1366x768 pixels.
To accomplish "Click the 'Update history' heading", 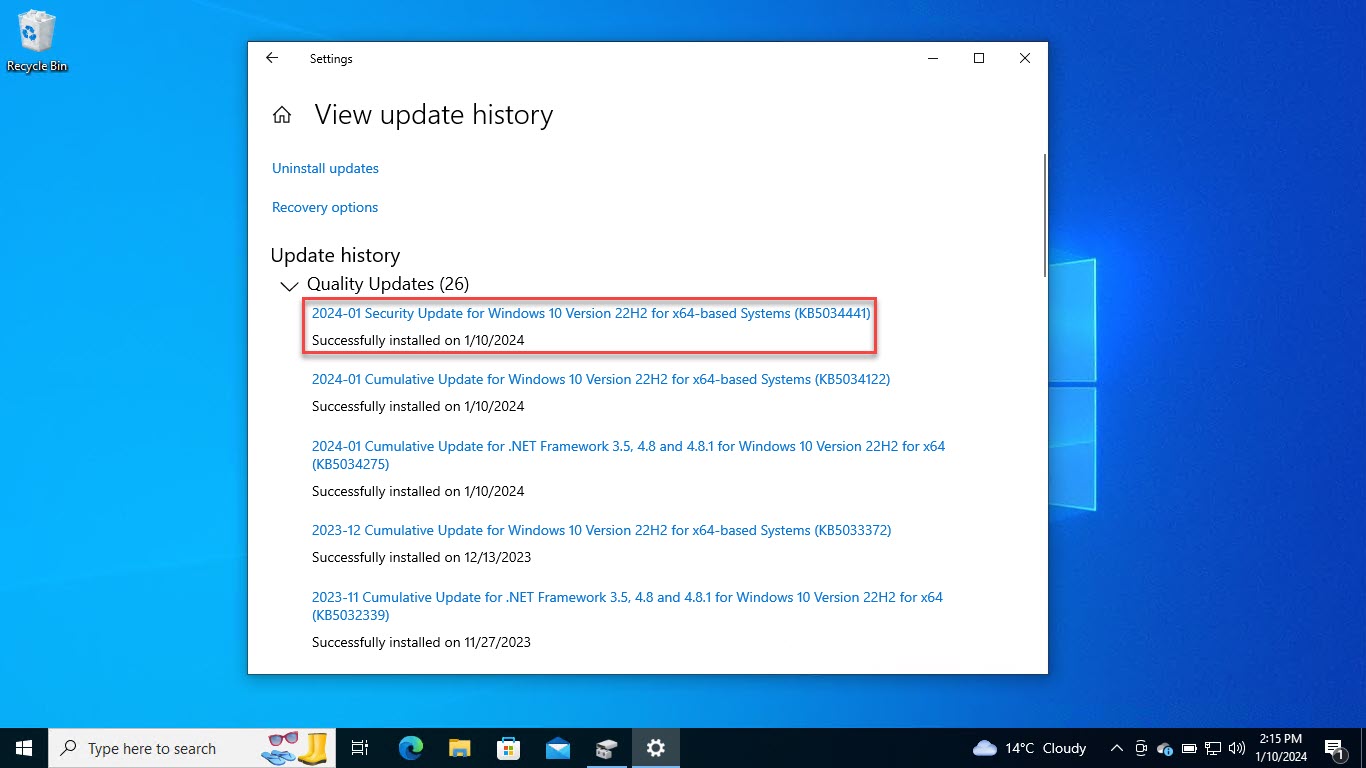I will tap(335, 255).
